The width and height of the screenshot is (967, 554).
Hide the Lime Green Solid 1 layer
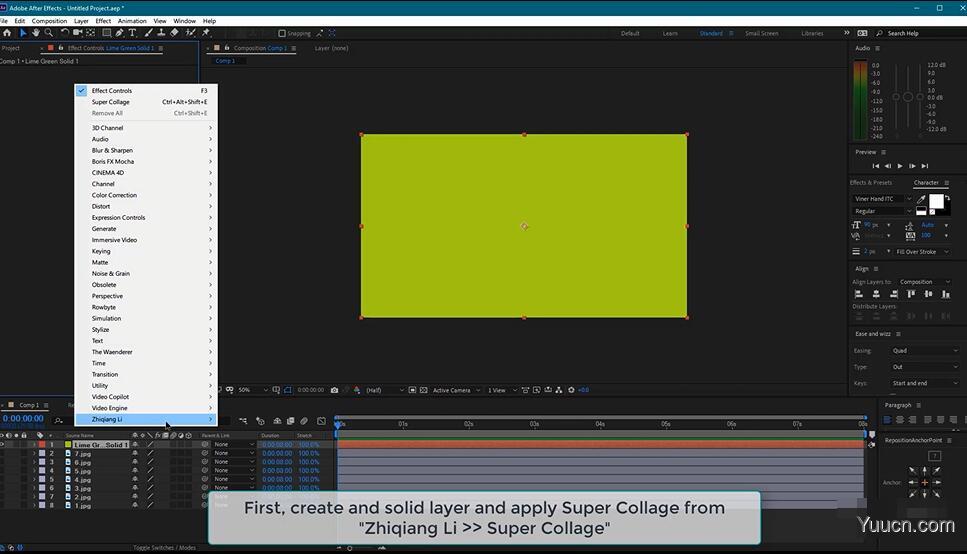[3, 444]
